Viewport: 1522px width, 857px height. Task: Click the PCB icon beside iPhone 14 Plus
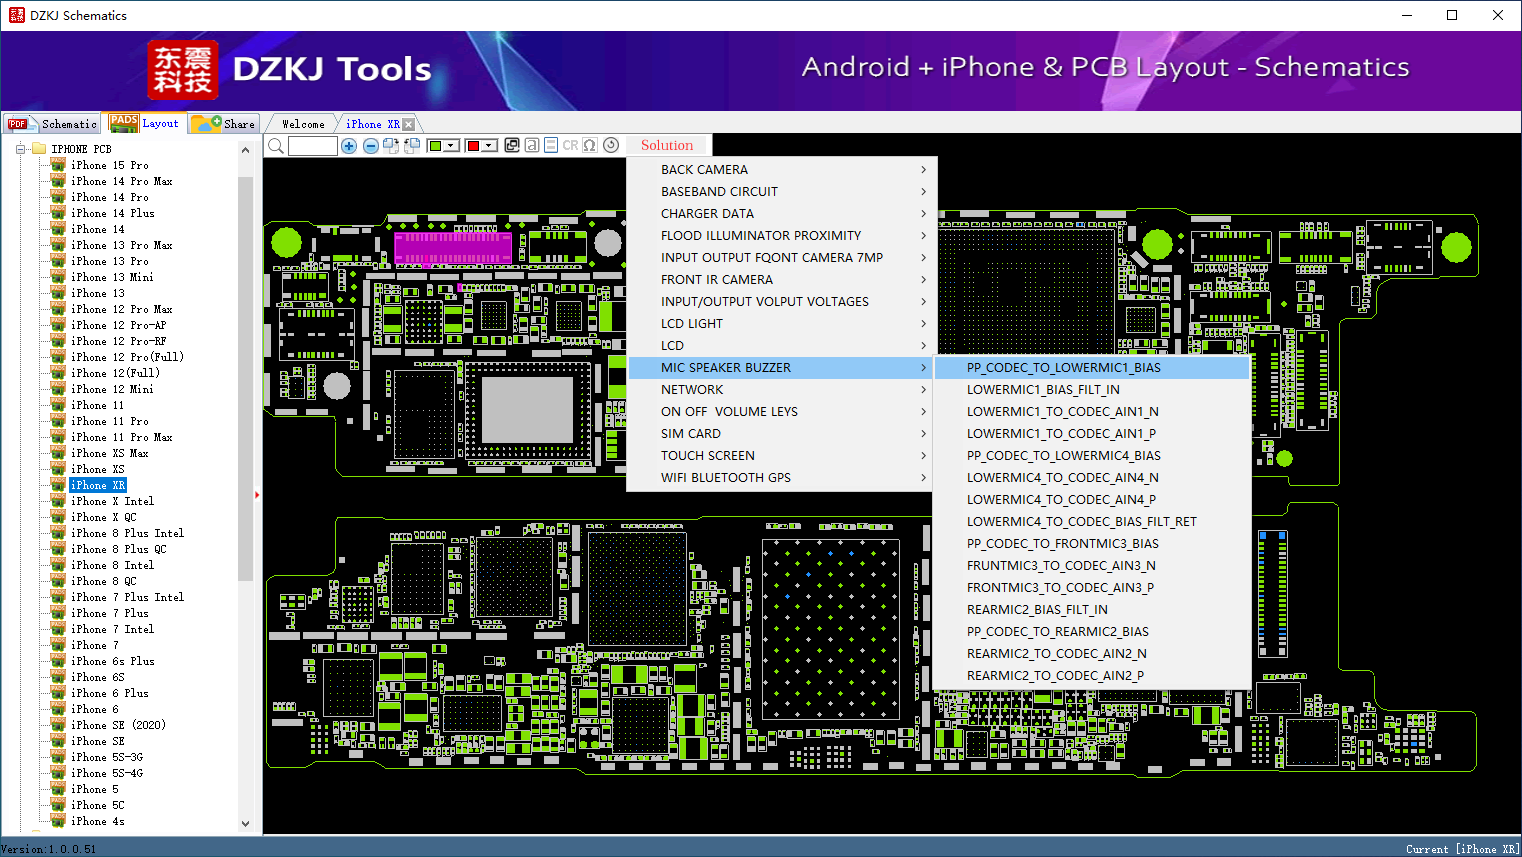click(58, 213)
